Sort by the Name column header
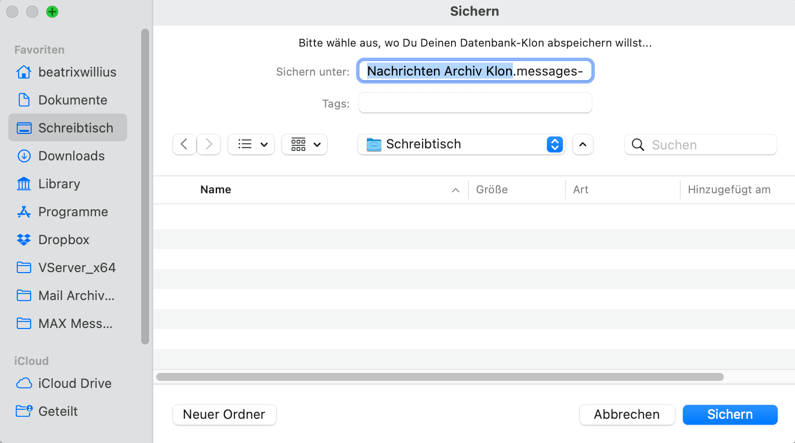This screenshot has height=443, width=795. click(x=215, y=190)
